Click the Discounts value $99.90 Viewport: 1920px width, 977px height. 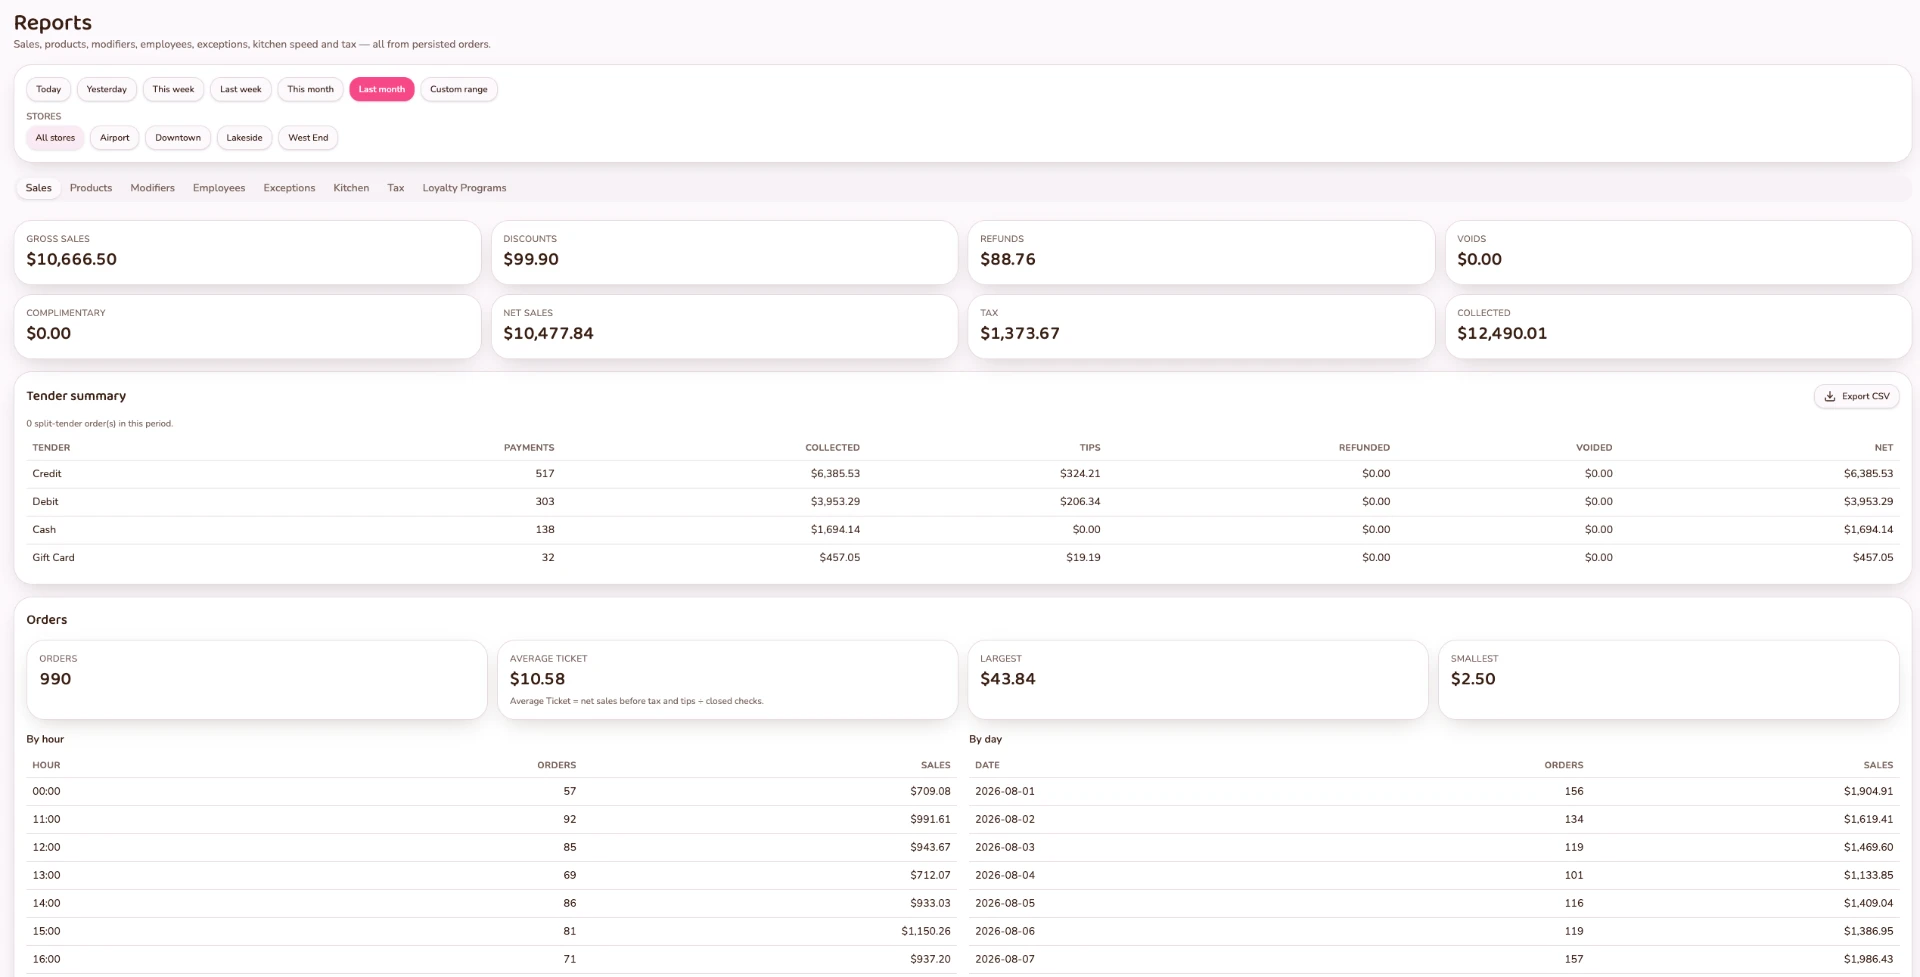(x=531, y=260)
